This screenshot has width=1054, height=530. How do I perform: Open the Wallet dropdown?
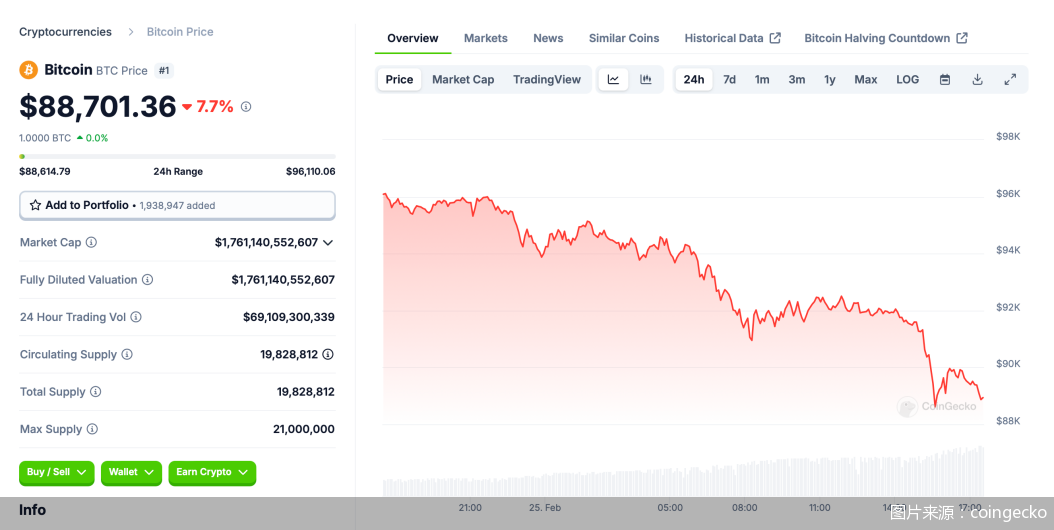tap(131, 472)
